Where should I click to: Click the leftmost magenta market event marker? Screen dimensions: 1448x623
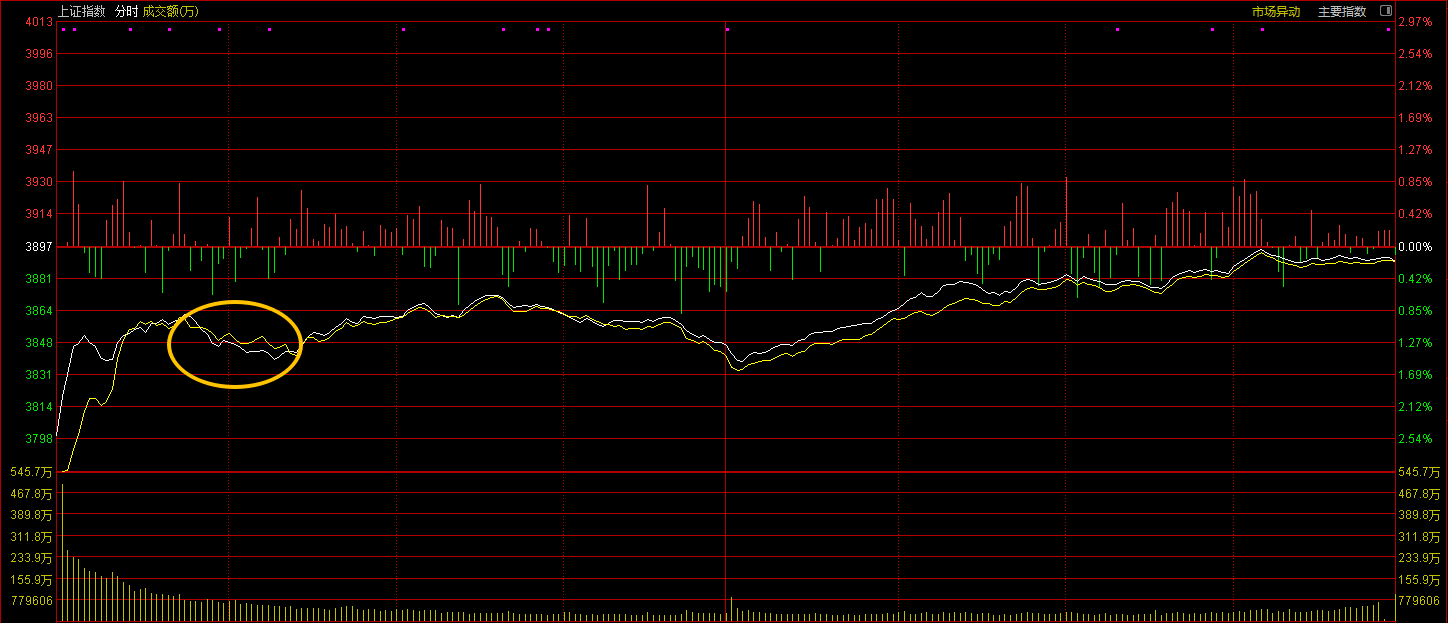[x=63, y=29]
